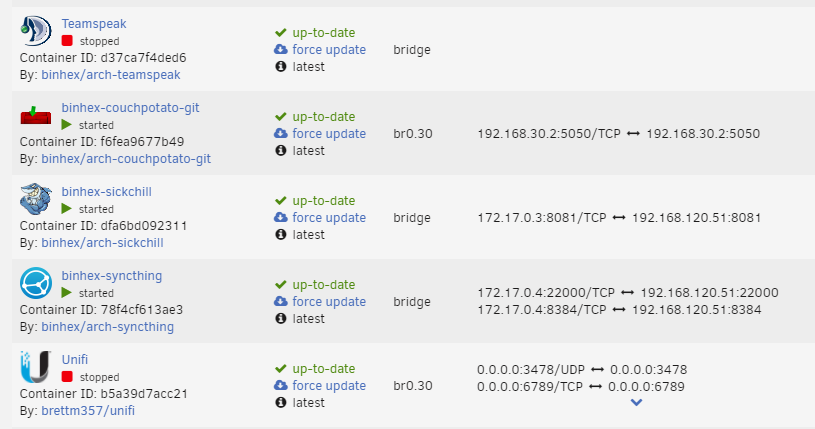Click the couchpotato red couch icon

(x=35, y=115)
